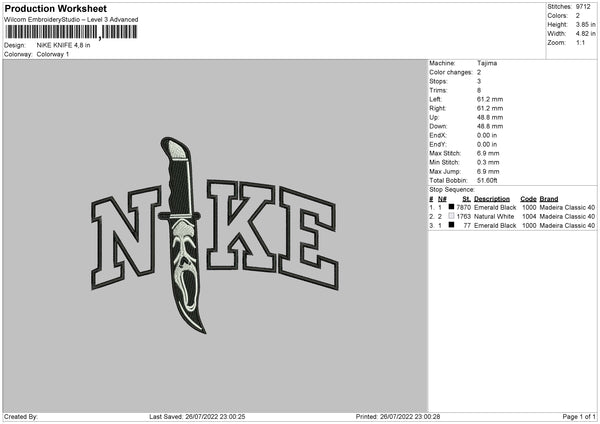Click the stitches count 9712
Viewport: 600px width, 424px height.
[x=583, y=7]
